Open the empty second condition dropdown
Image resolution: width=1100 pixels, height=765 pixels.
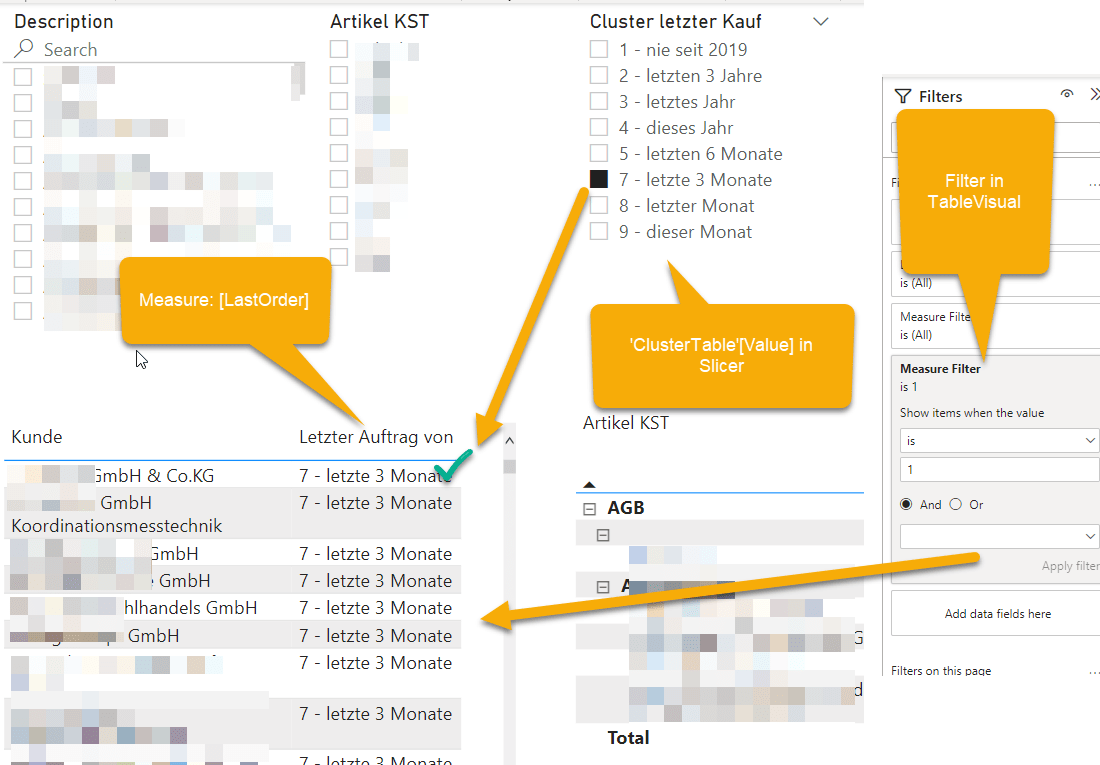click(x=998, y=535)
